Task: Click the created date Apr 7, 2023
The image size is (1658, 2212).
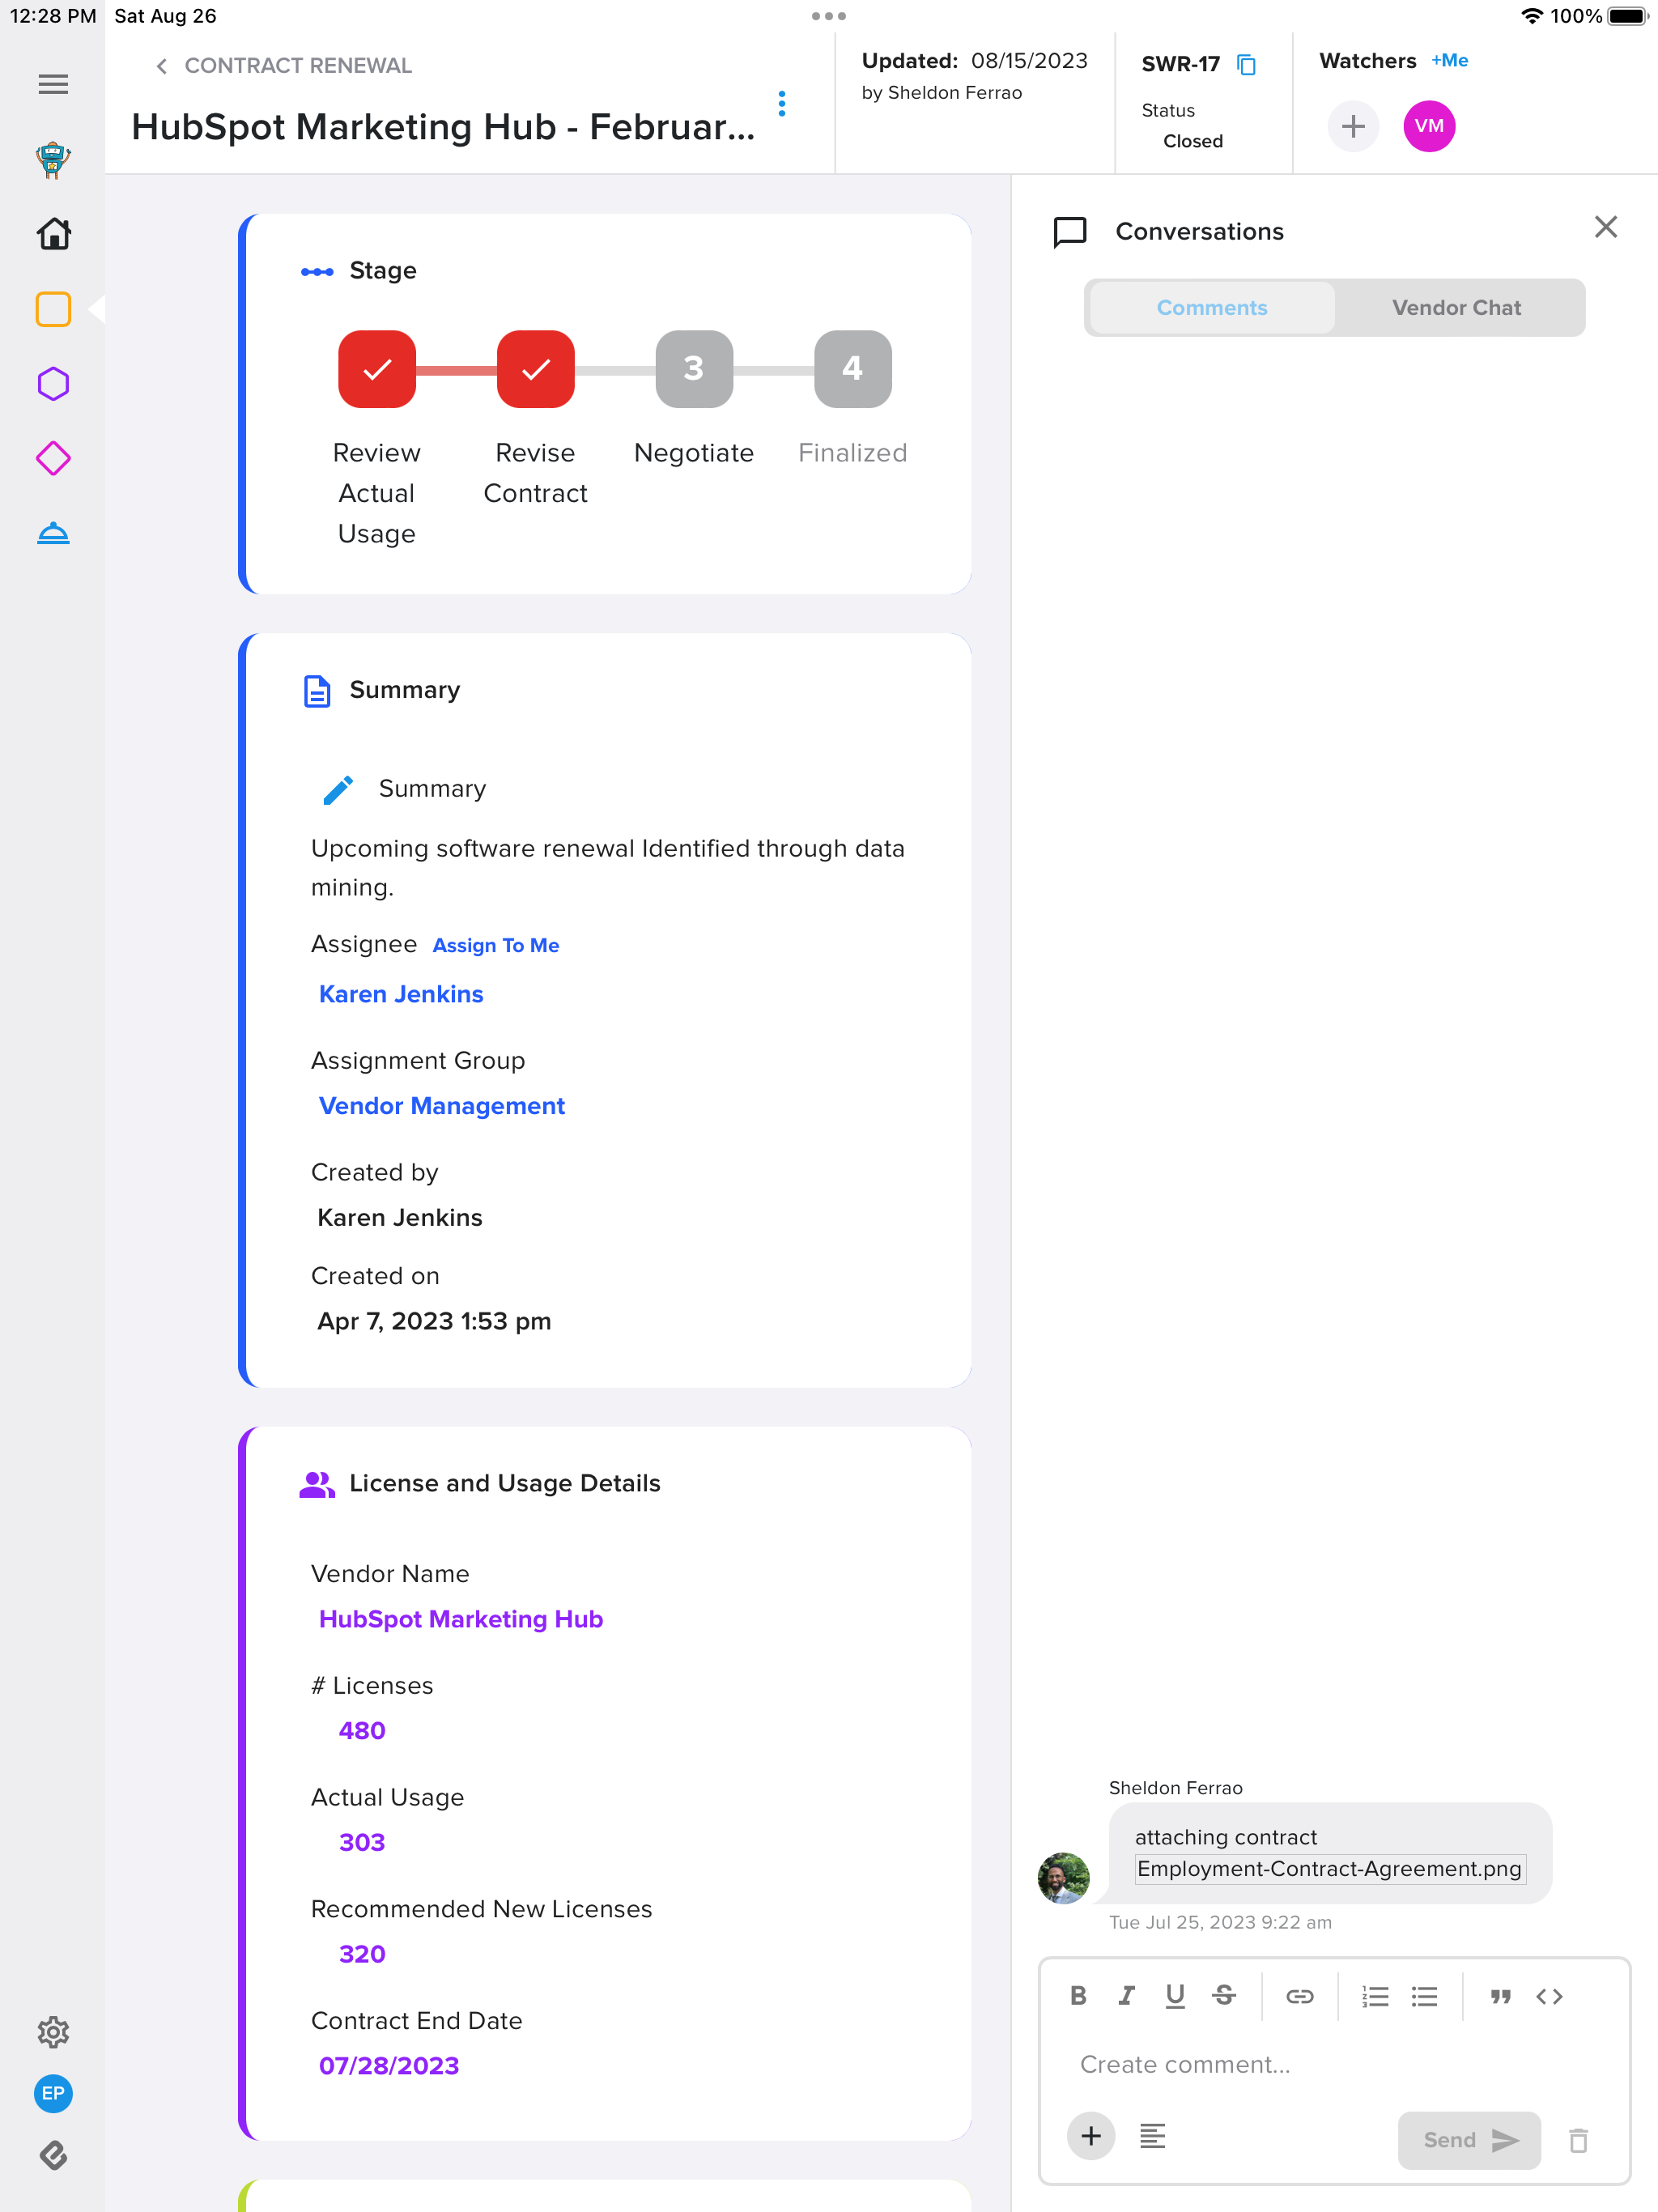Action: tap(434, 1322)
